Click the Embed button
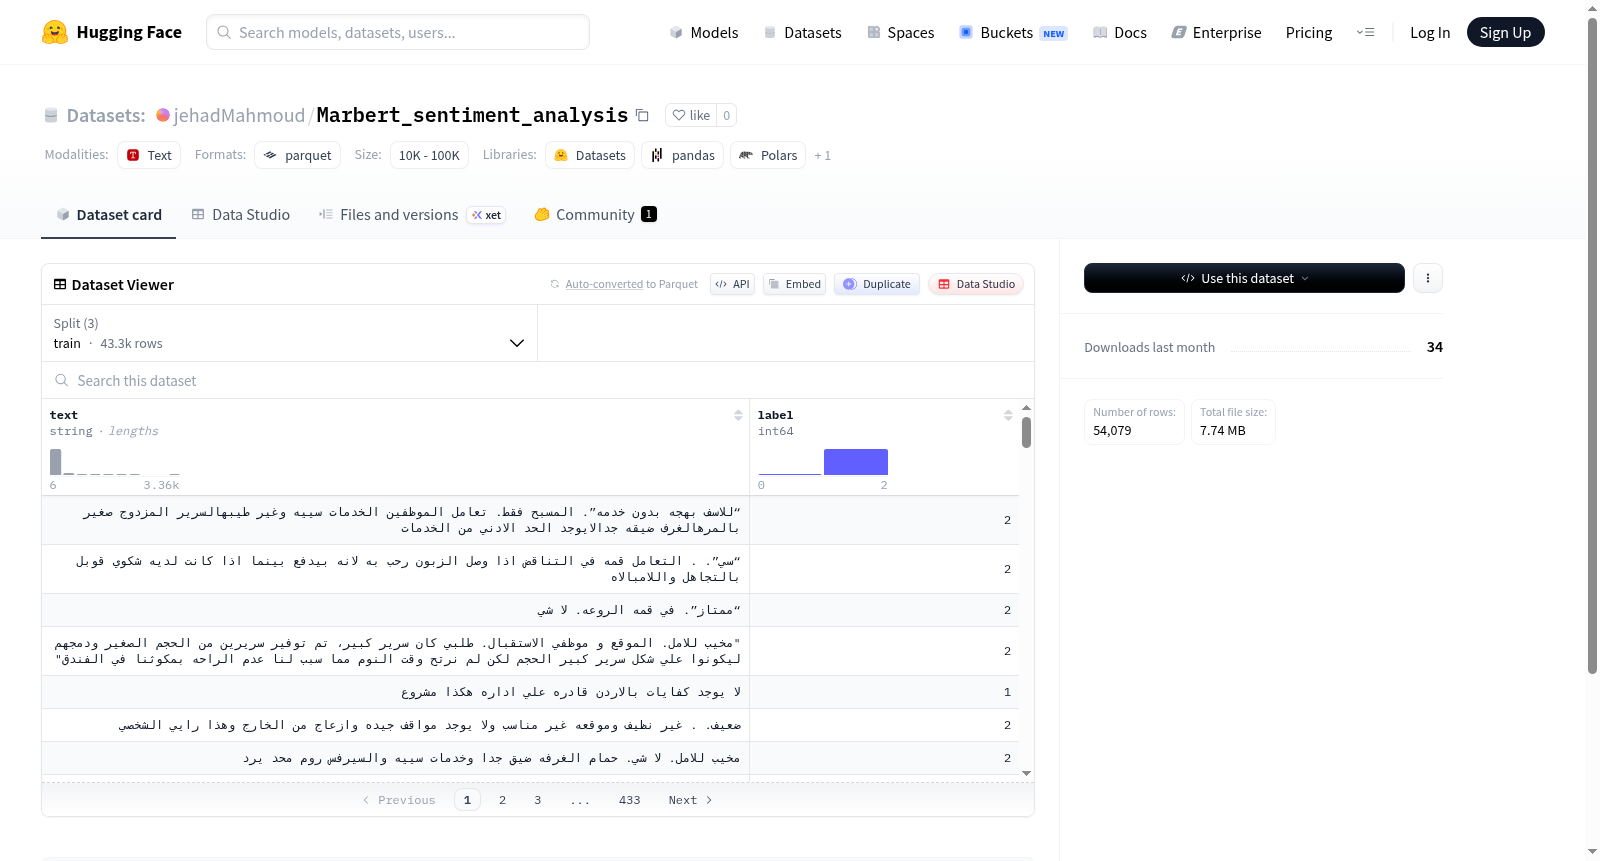Image resolution: width=1600 pixels, height=861 pixels. (794, 284)
